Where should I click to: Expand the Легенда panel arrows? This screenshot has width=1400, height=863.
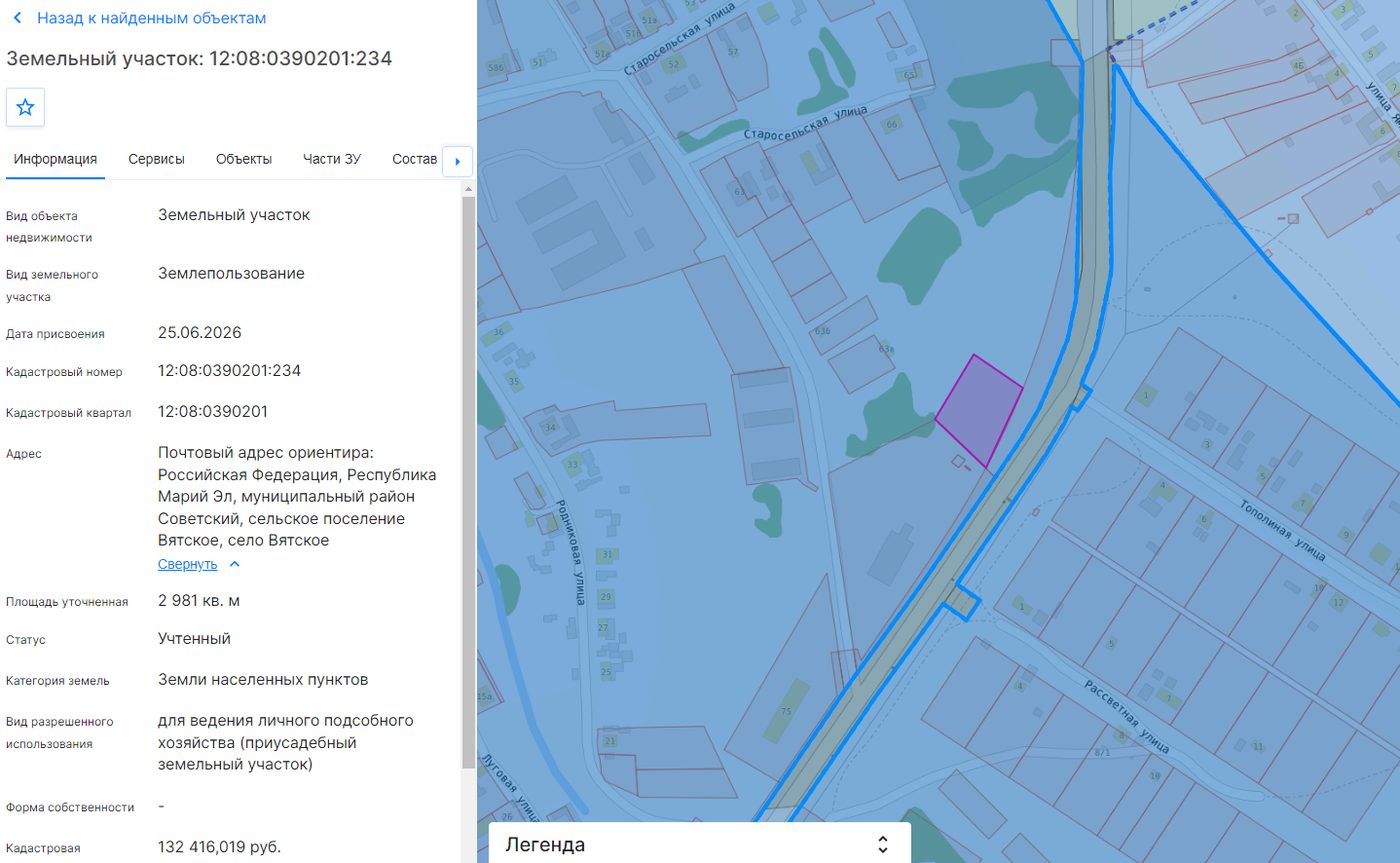(x=882, y=844)
